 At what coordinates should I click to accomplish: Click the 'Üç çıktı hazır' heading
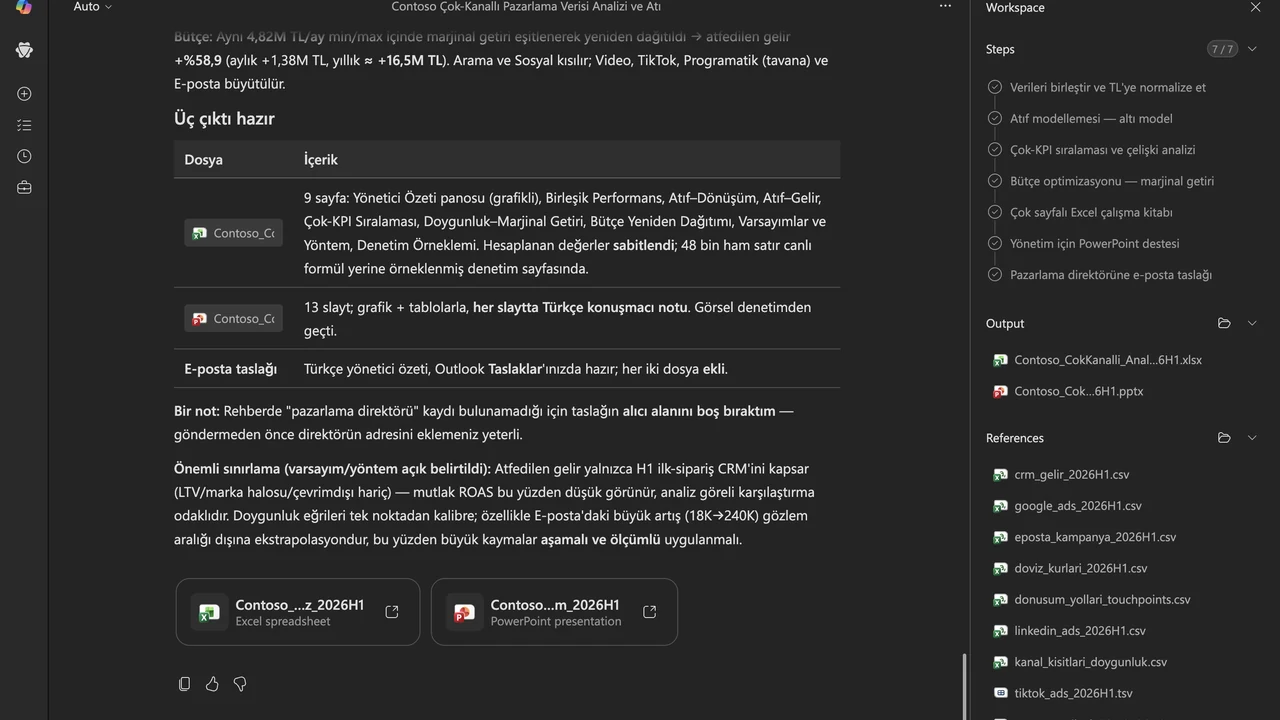224,119
